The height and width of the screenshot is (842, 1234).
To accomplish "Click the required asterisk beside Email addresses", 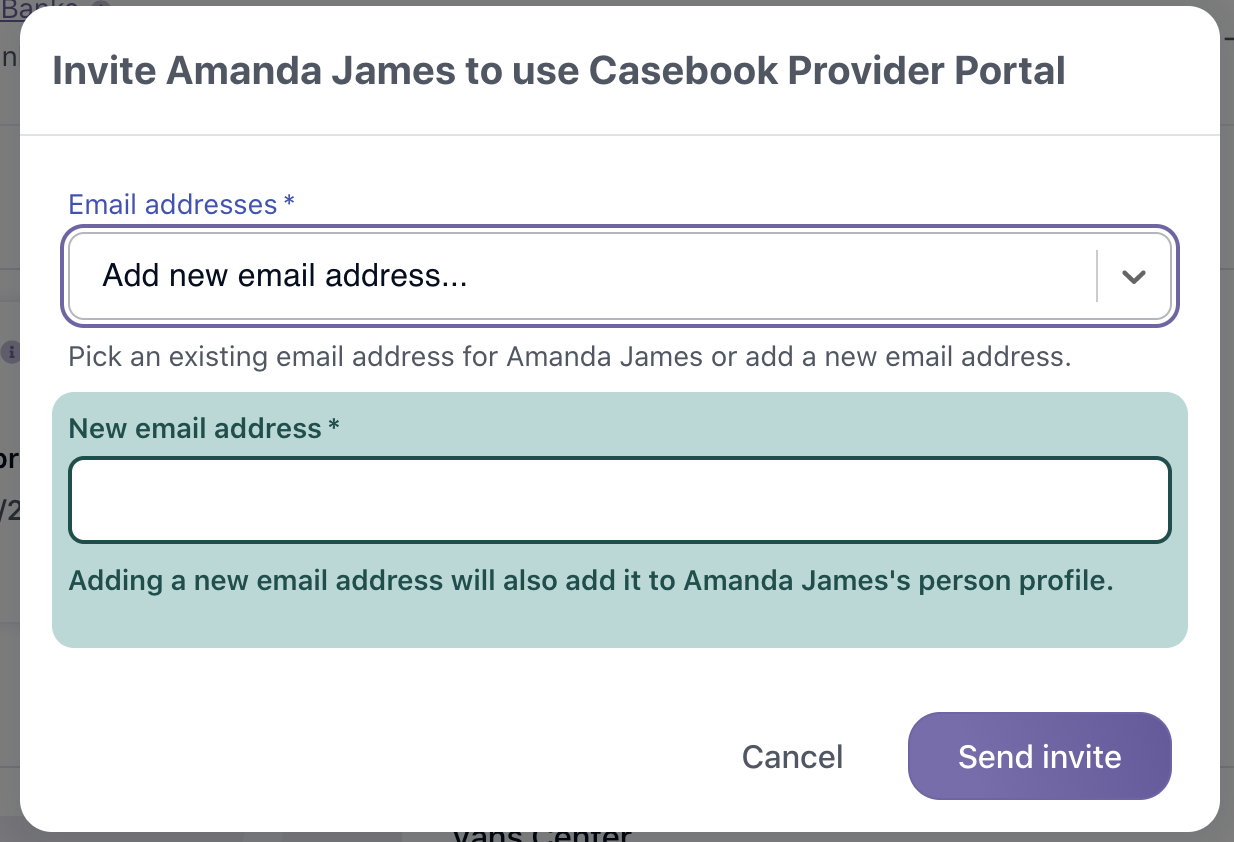I will pos(289,204).
